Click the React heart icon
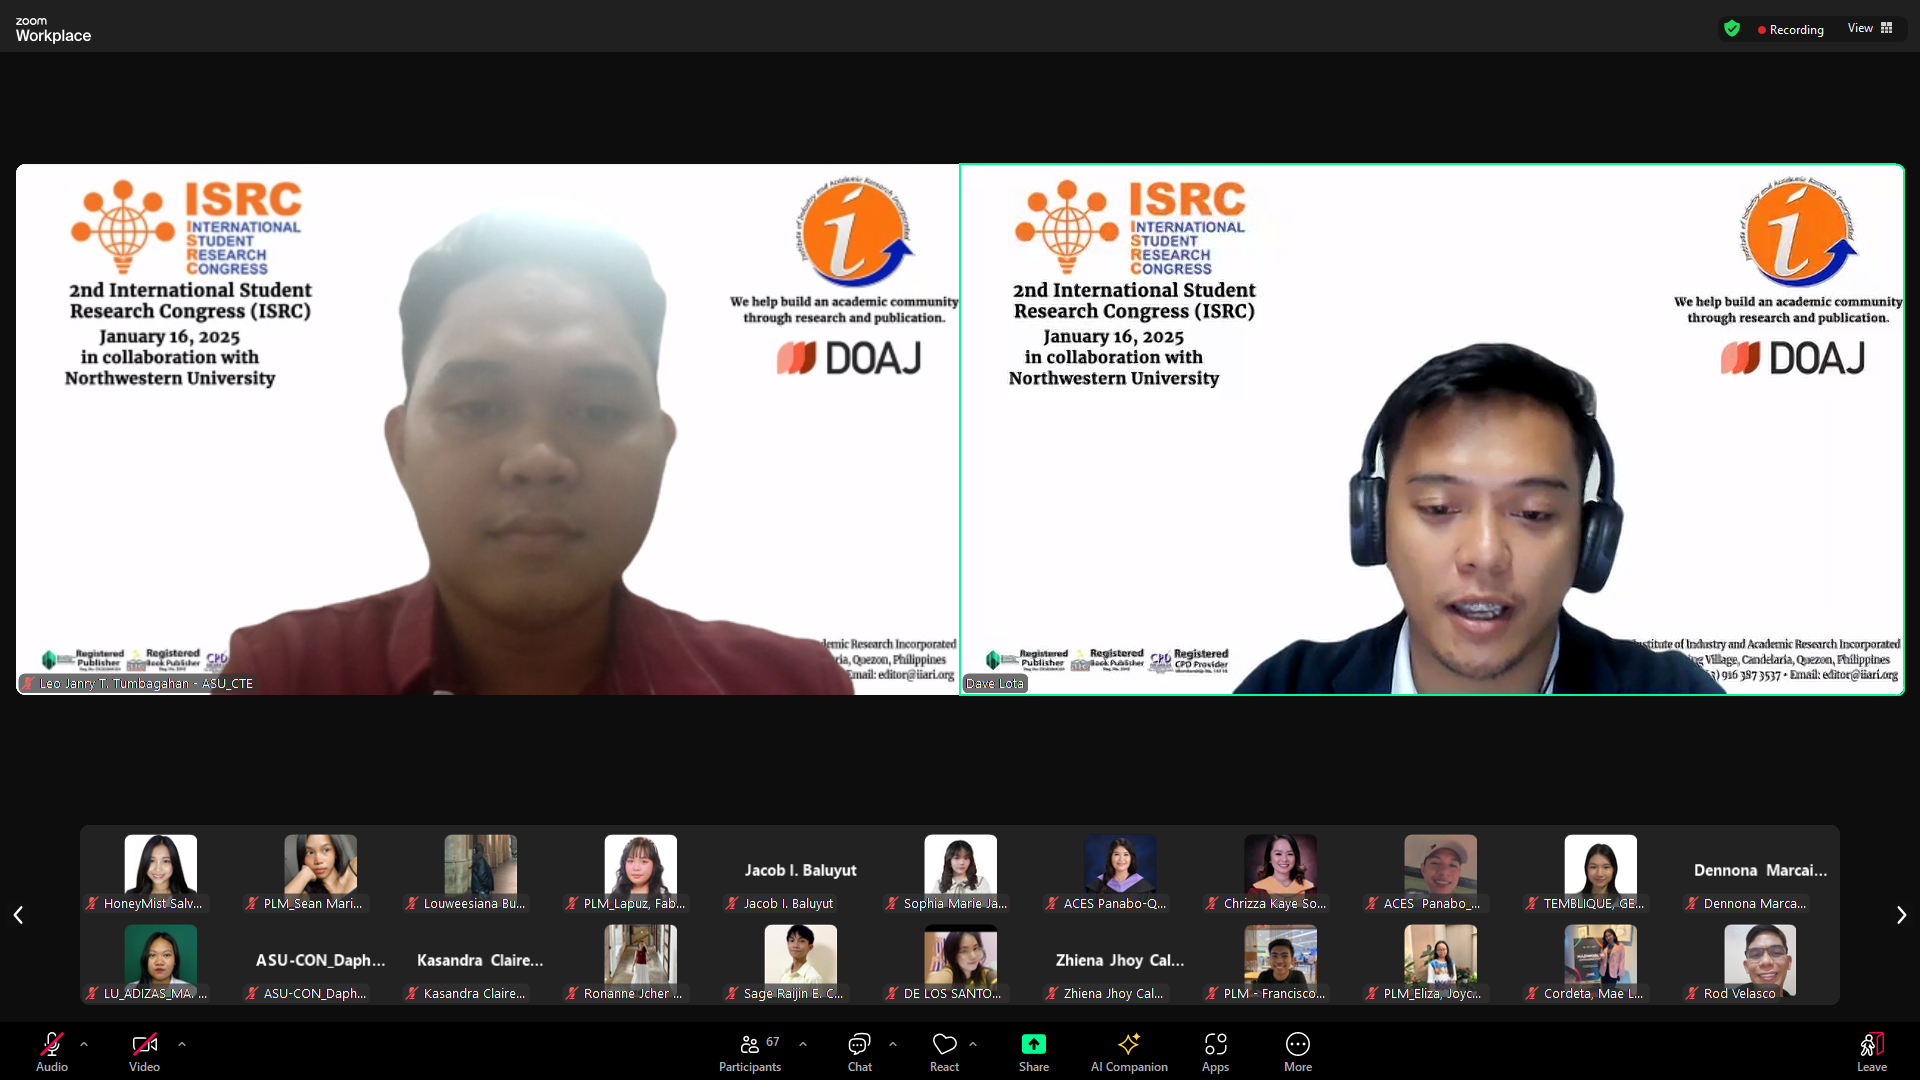The height and width of the screenshot is (1080, 1920). [944, 1045]
